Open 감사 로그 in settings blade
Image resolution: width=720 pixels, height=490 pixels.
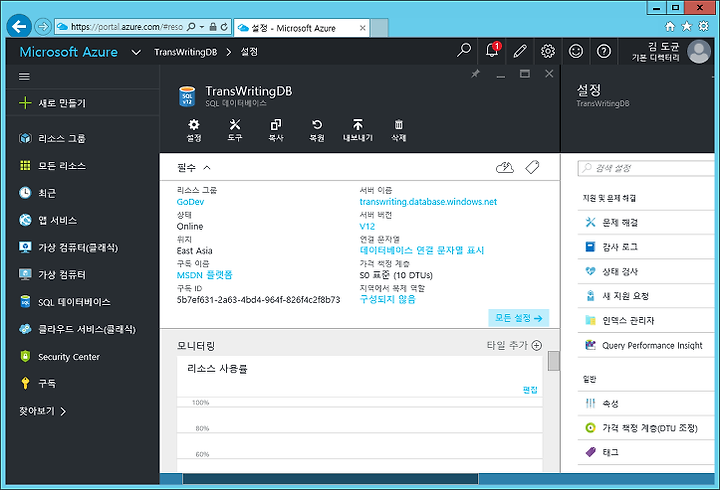tap(646, 247)
